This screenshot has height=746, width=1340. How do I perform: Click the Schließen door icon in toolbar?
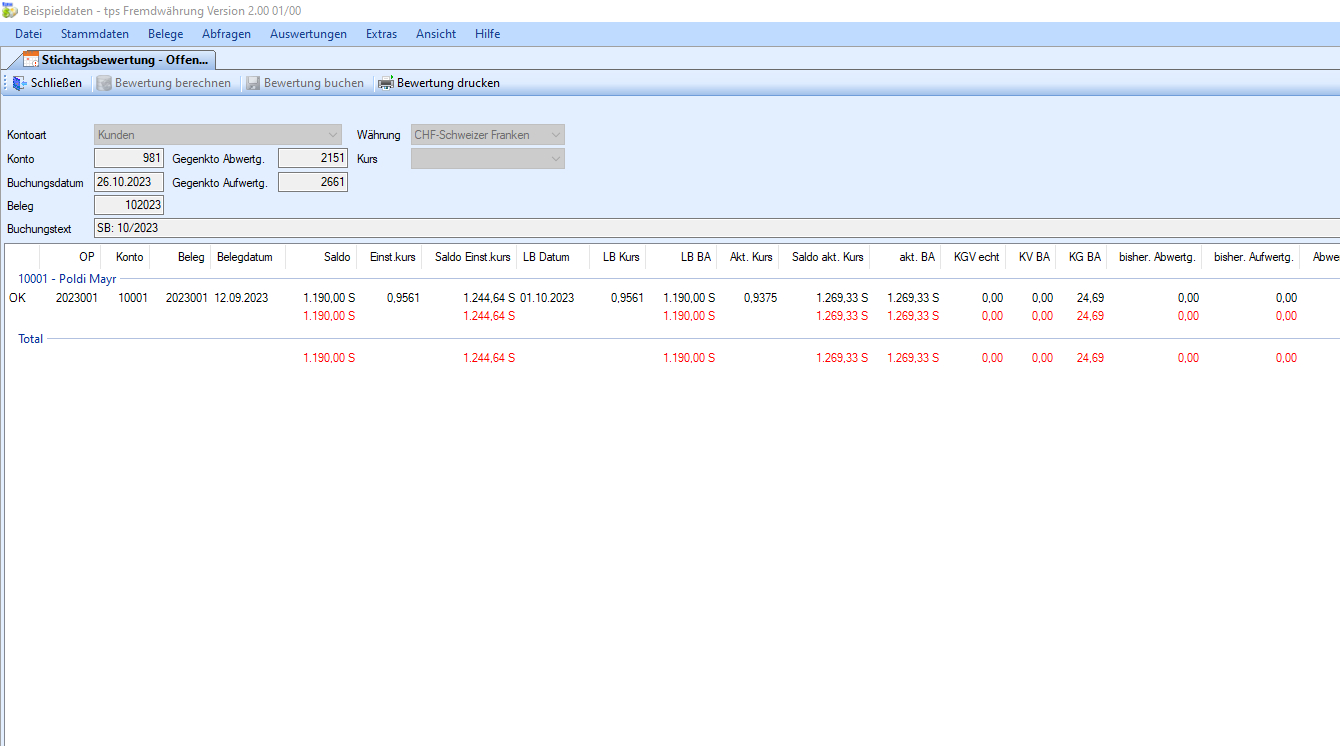[19, 83]
